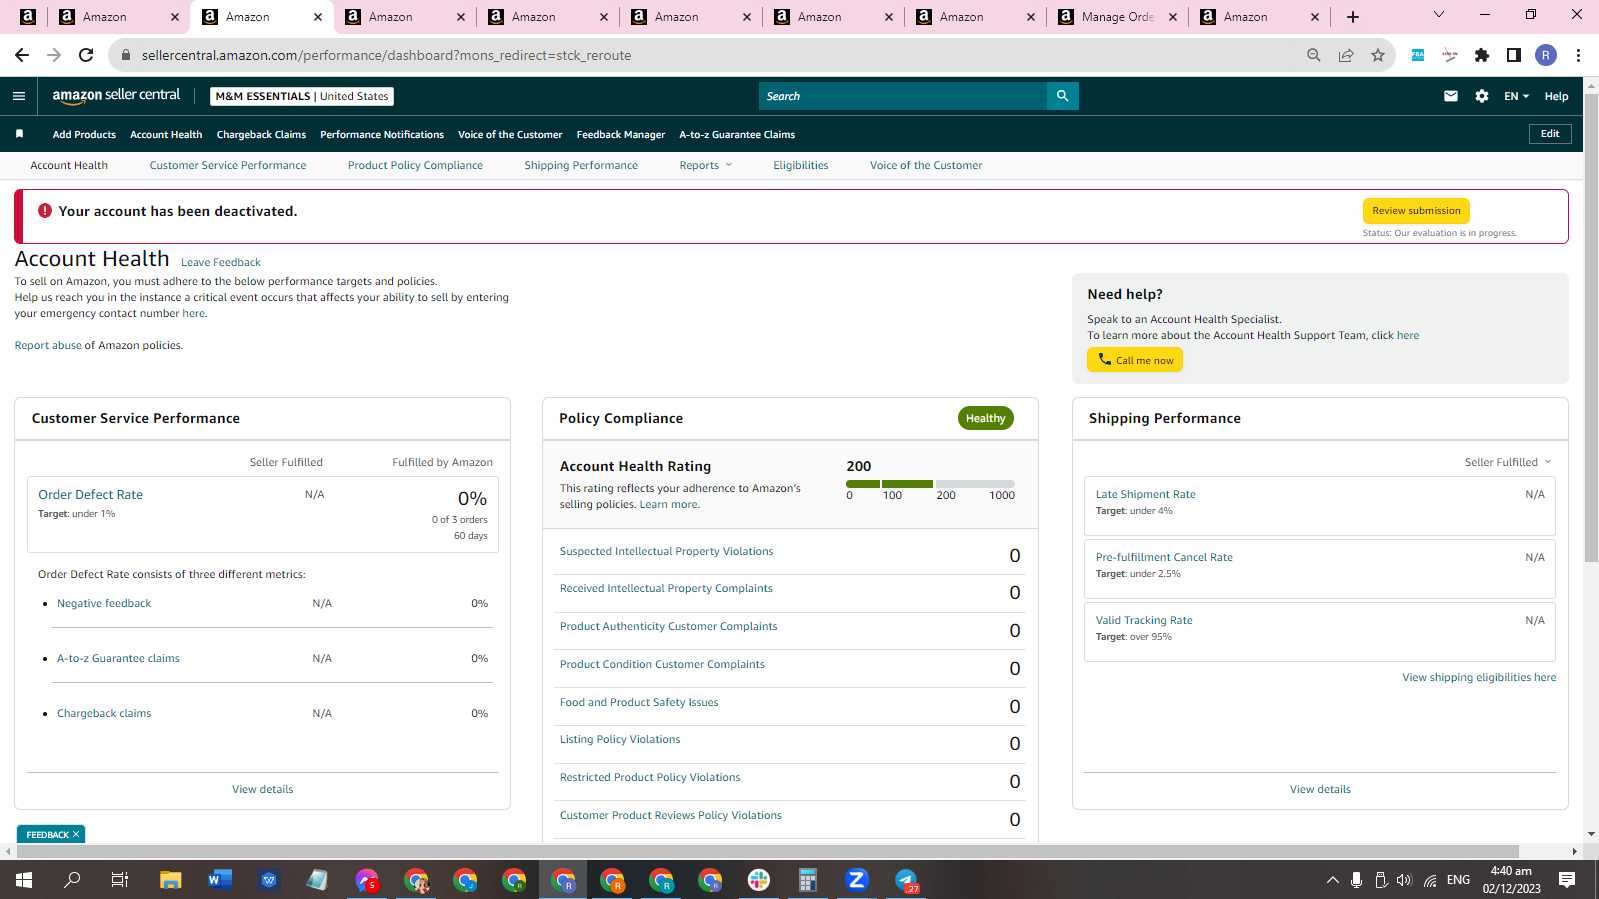Focus the Seller Central search field

(x=902, y=96)
